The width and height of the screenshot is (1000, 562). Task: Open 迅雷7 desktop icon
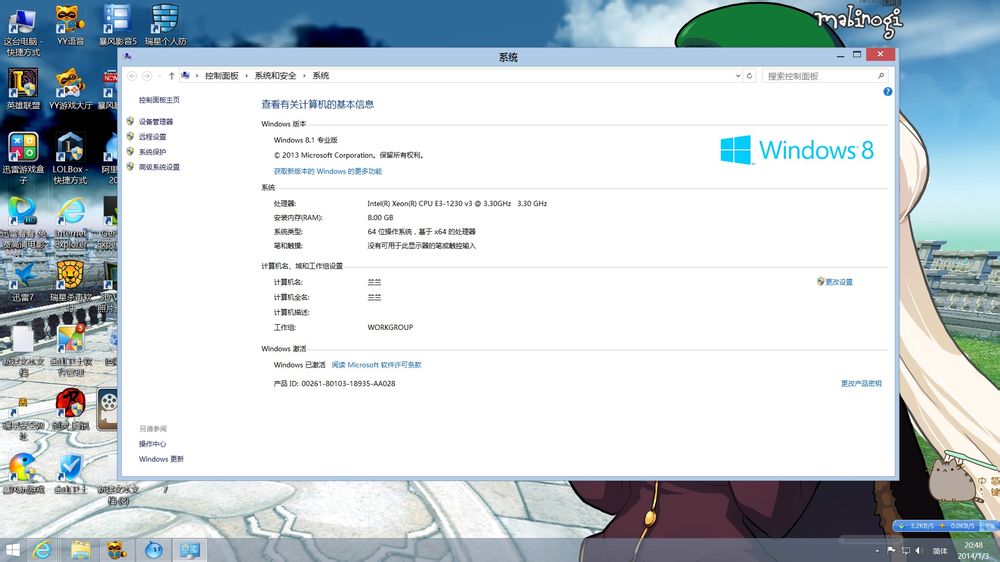23,282
